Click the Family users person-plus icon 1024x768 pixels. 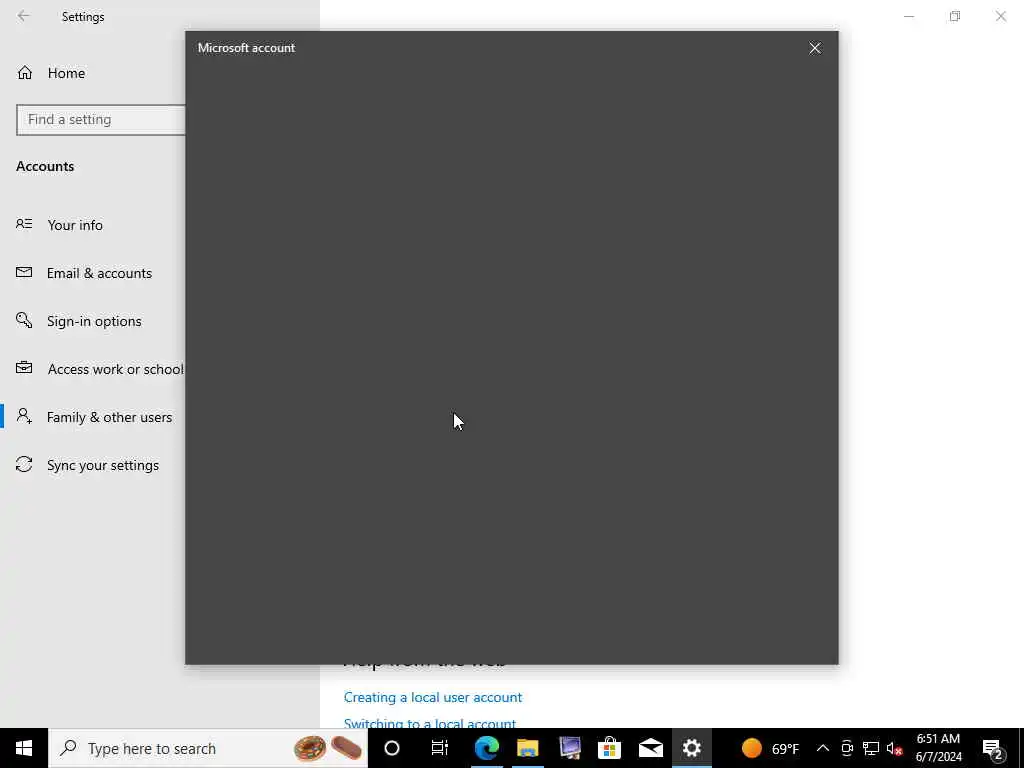tap(24, 416)
